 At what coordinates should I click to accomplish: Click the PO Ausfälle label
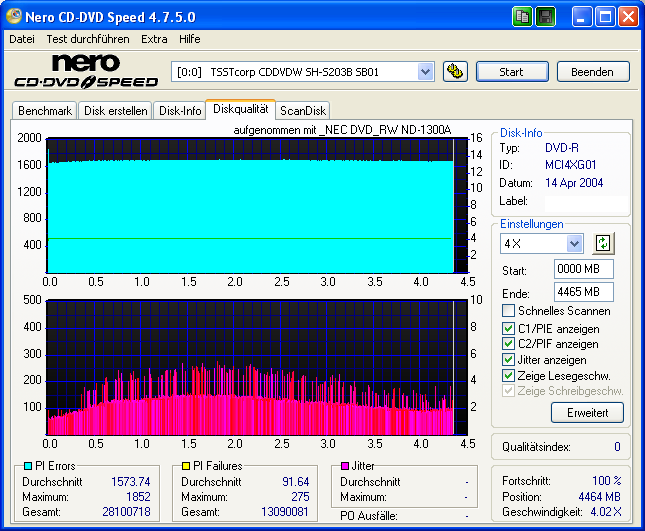tap(369, 516)
